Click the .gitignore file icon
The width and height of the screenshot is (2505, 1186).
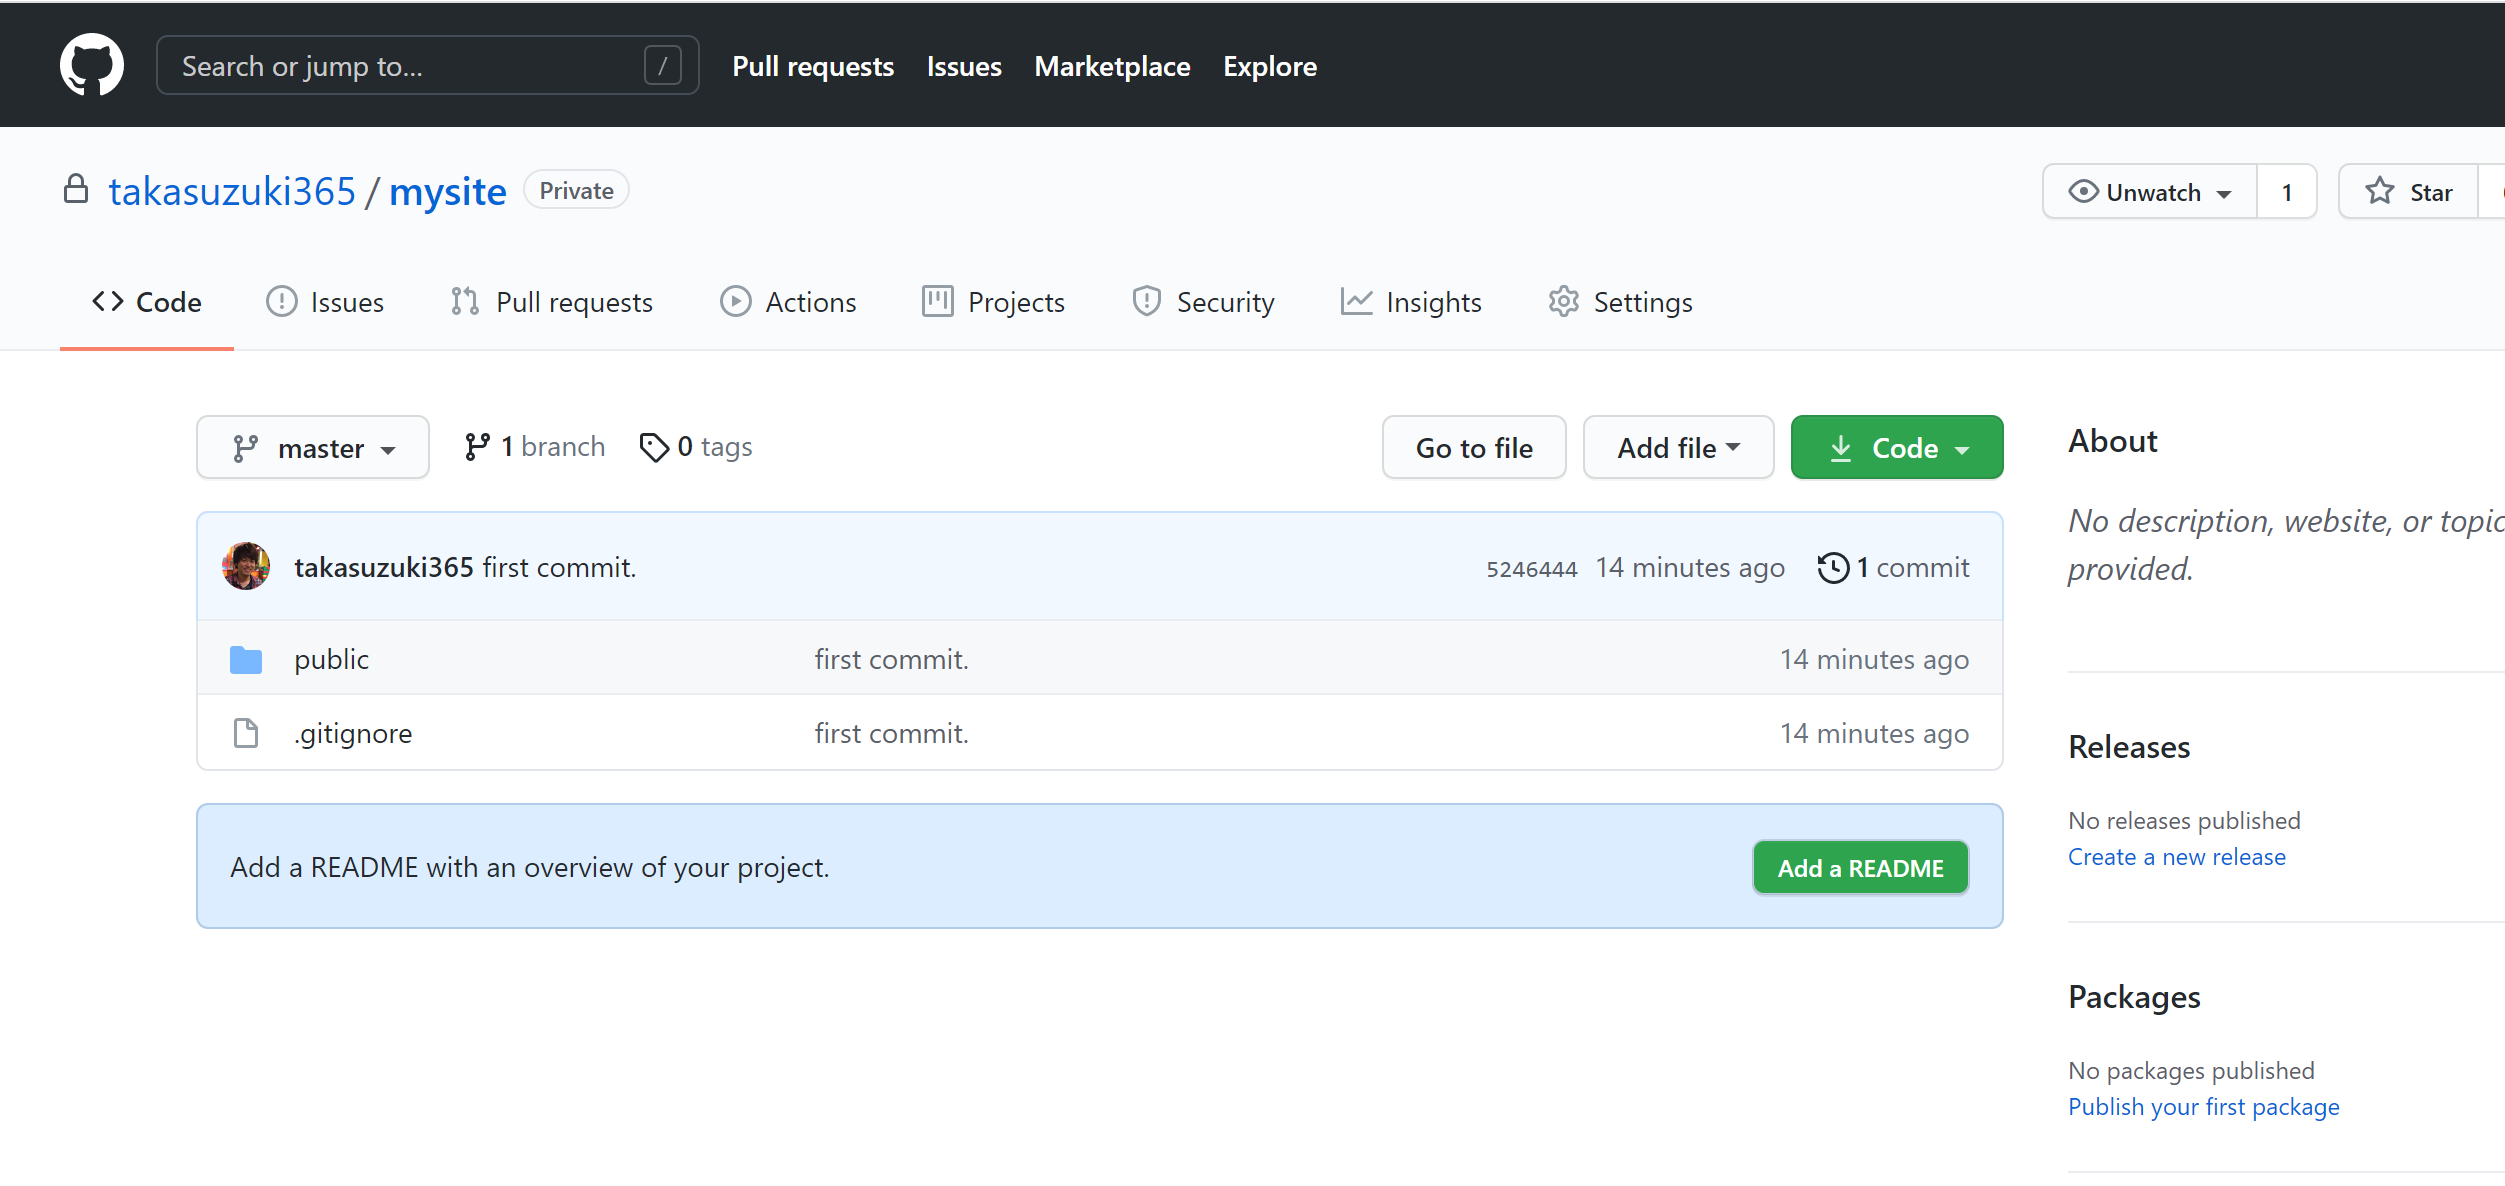tap(246, 734)
